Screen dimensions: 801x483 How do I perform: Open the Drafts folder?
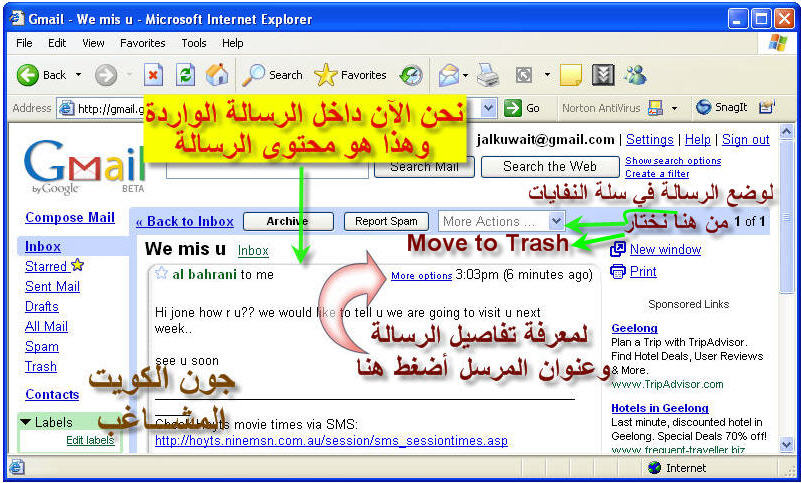click(x=42, y=306)
